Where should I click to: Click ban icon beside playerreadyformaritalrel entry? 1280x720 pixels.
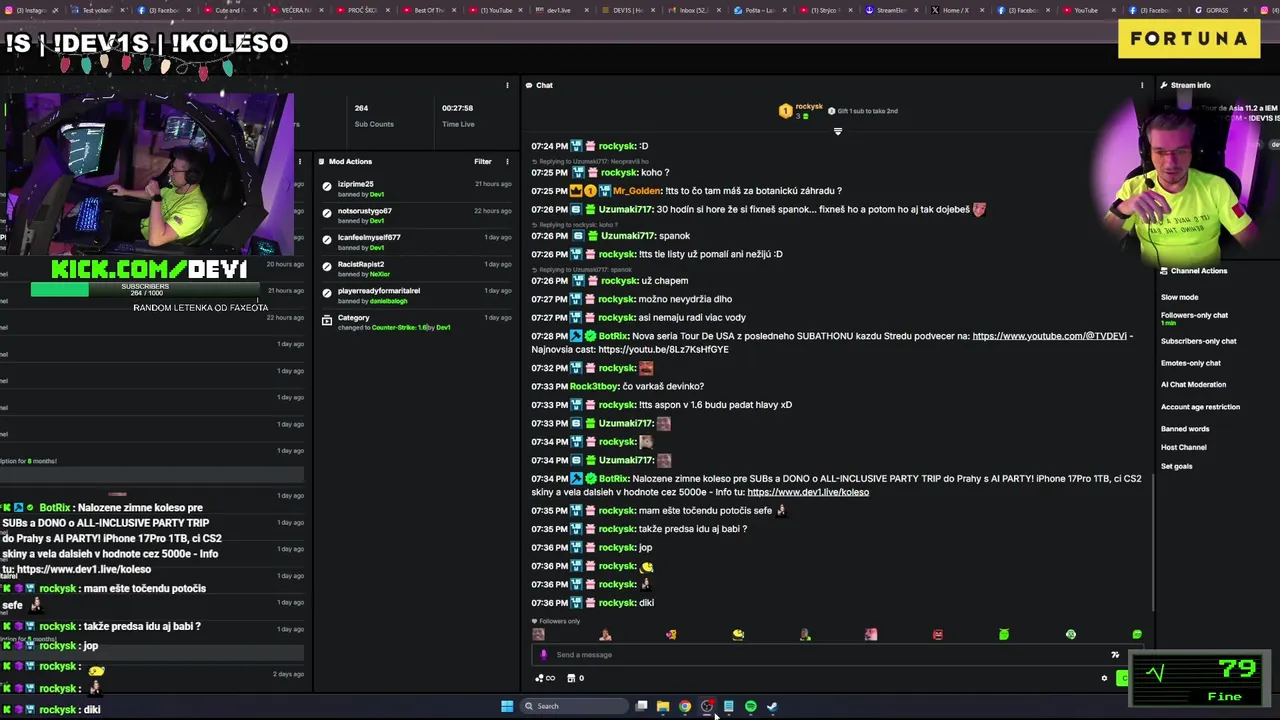click(x=327, y=293)
